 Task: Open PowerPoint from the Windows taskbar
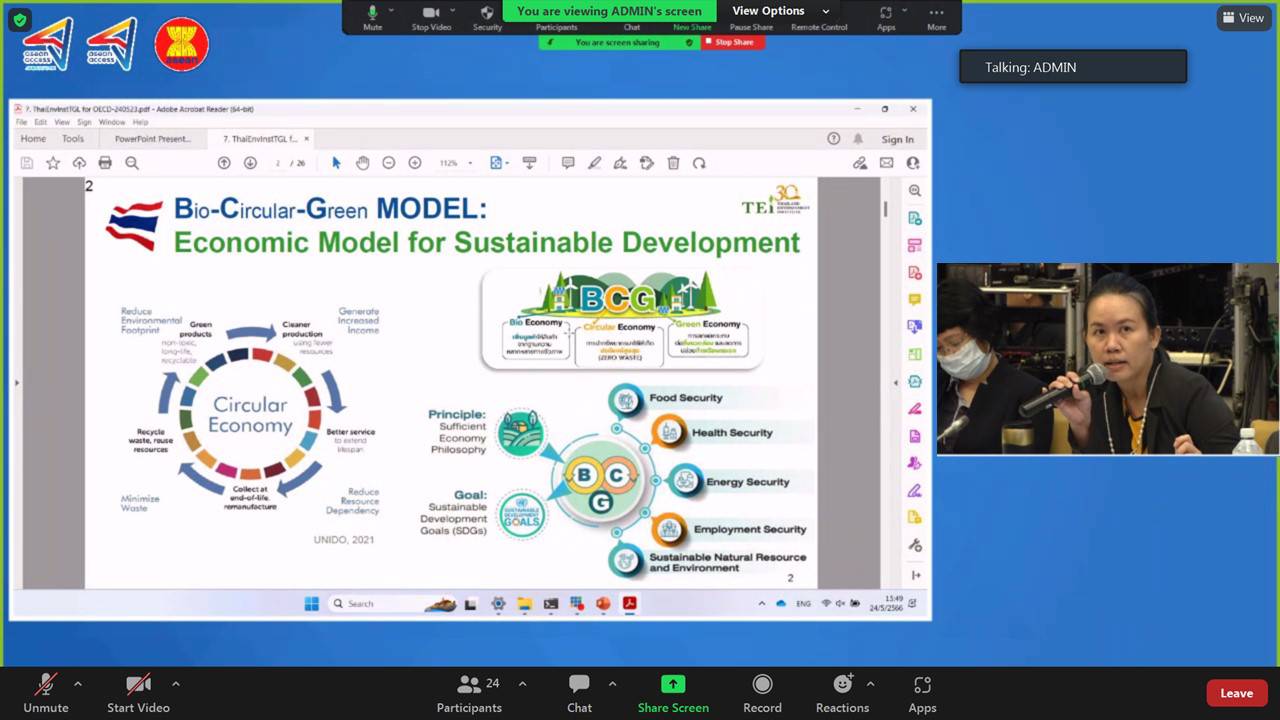point(603,603)
